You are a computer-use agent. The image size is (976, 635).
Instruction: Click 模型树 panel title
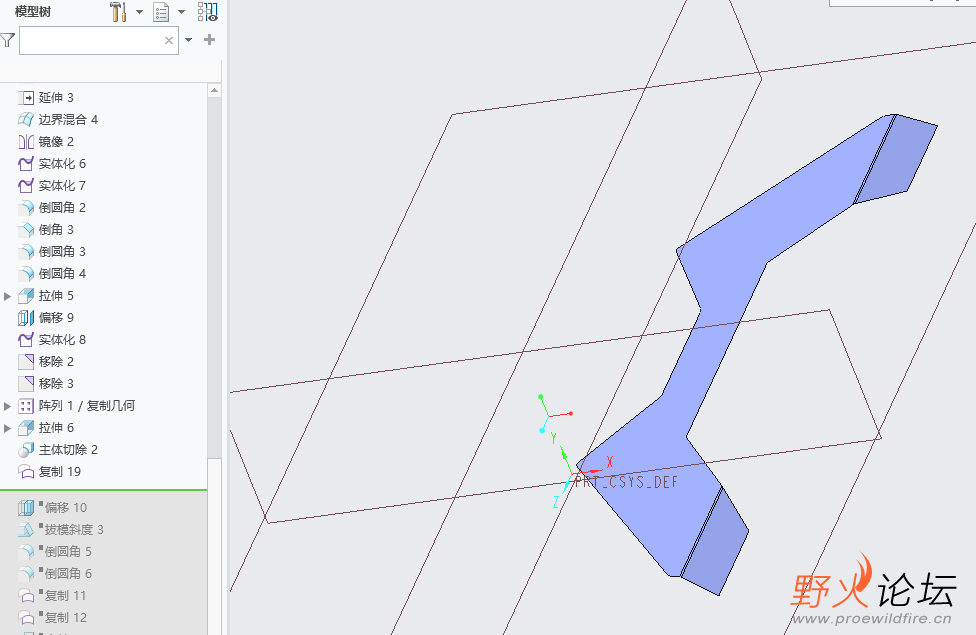(x=33, y=12)
